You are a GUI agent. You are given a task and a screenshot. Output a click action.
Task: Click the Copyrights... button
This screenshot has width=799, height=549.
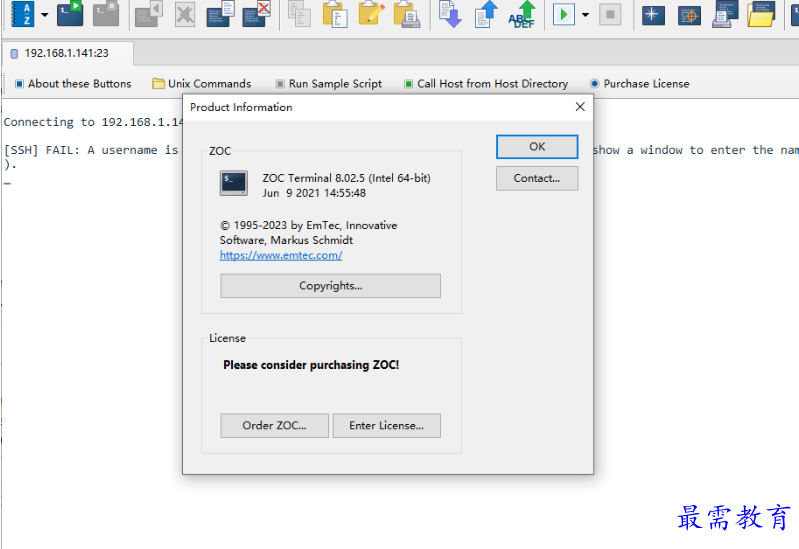[x=331, y=286]
